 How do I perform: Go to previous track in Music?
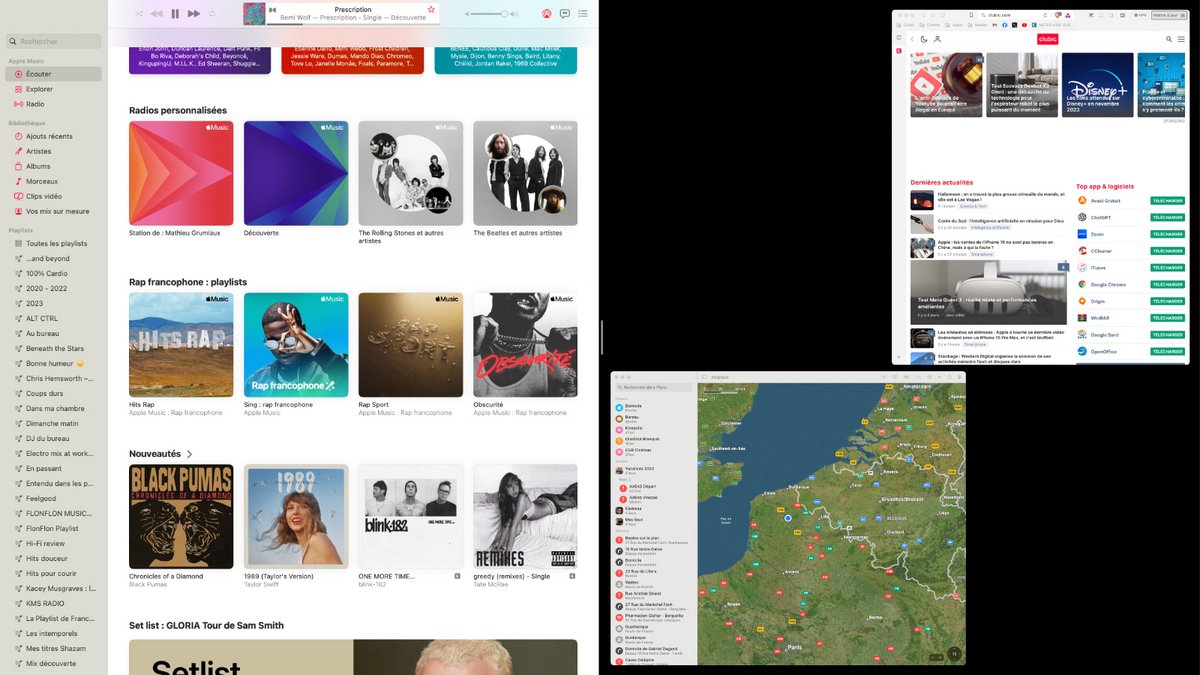(157, 13)
